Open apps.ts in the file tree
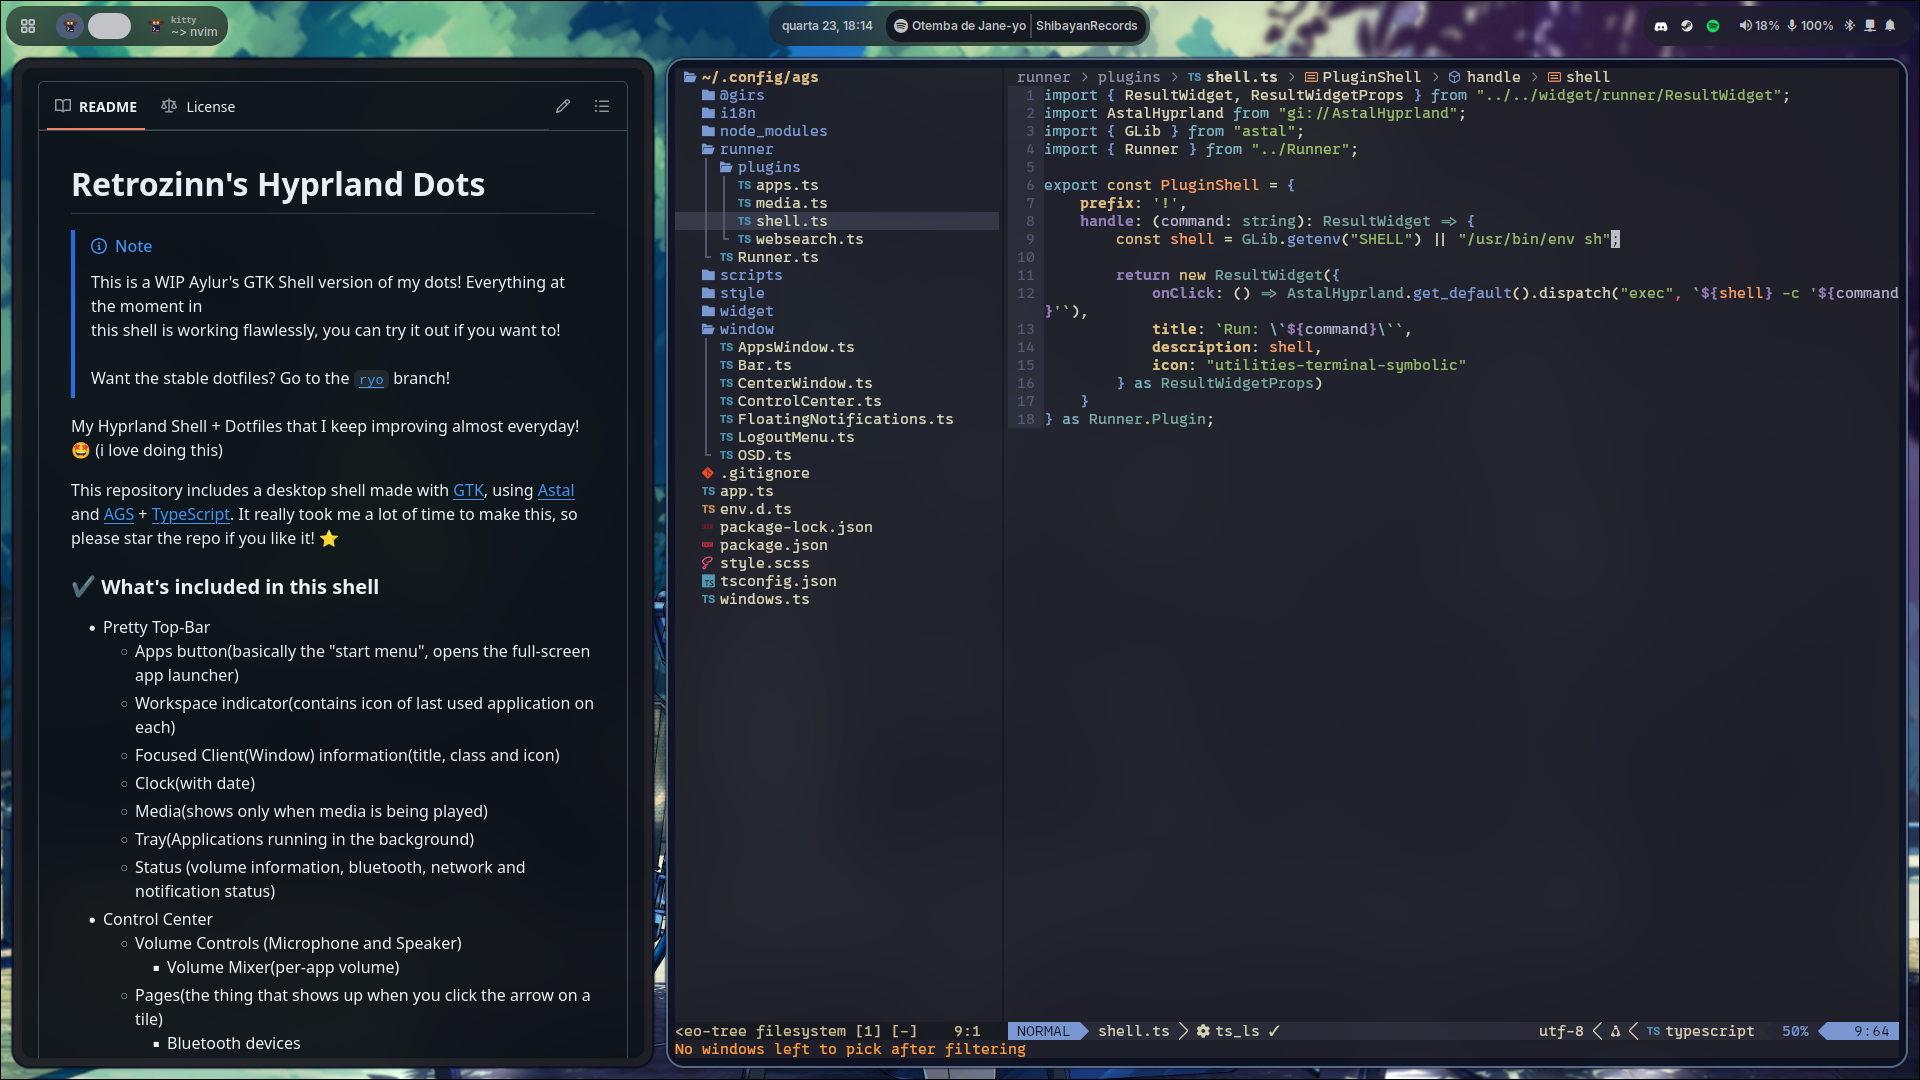Screen dimensions: 1920x1080 coord(778,185)
